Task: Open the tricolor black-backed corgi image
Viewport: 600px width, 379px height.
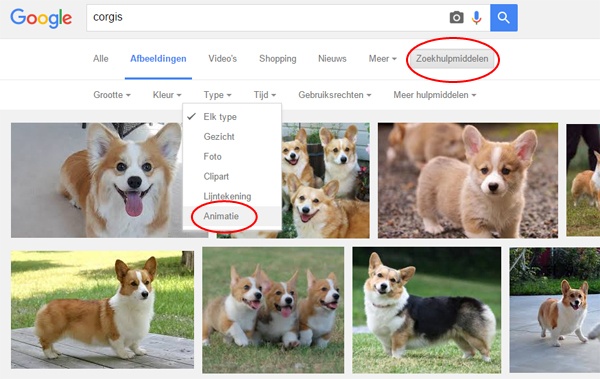Action: click(x=427, y=310)
